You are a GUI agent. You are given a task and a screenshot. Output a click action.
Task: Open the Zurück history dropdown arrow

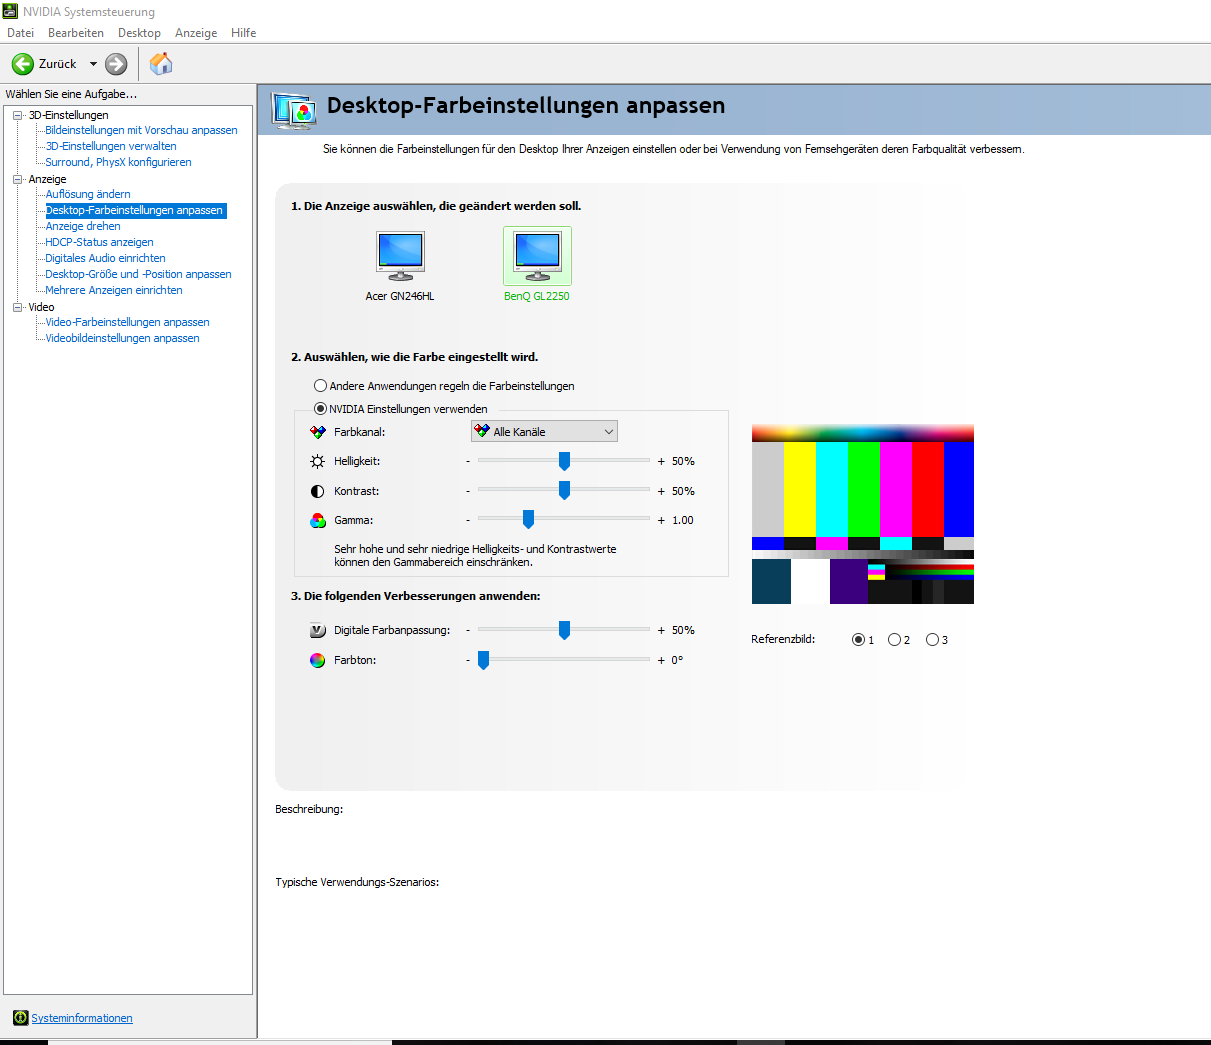pyautogui.click(x=93, y=64)
